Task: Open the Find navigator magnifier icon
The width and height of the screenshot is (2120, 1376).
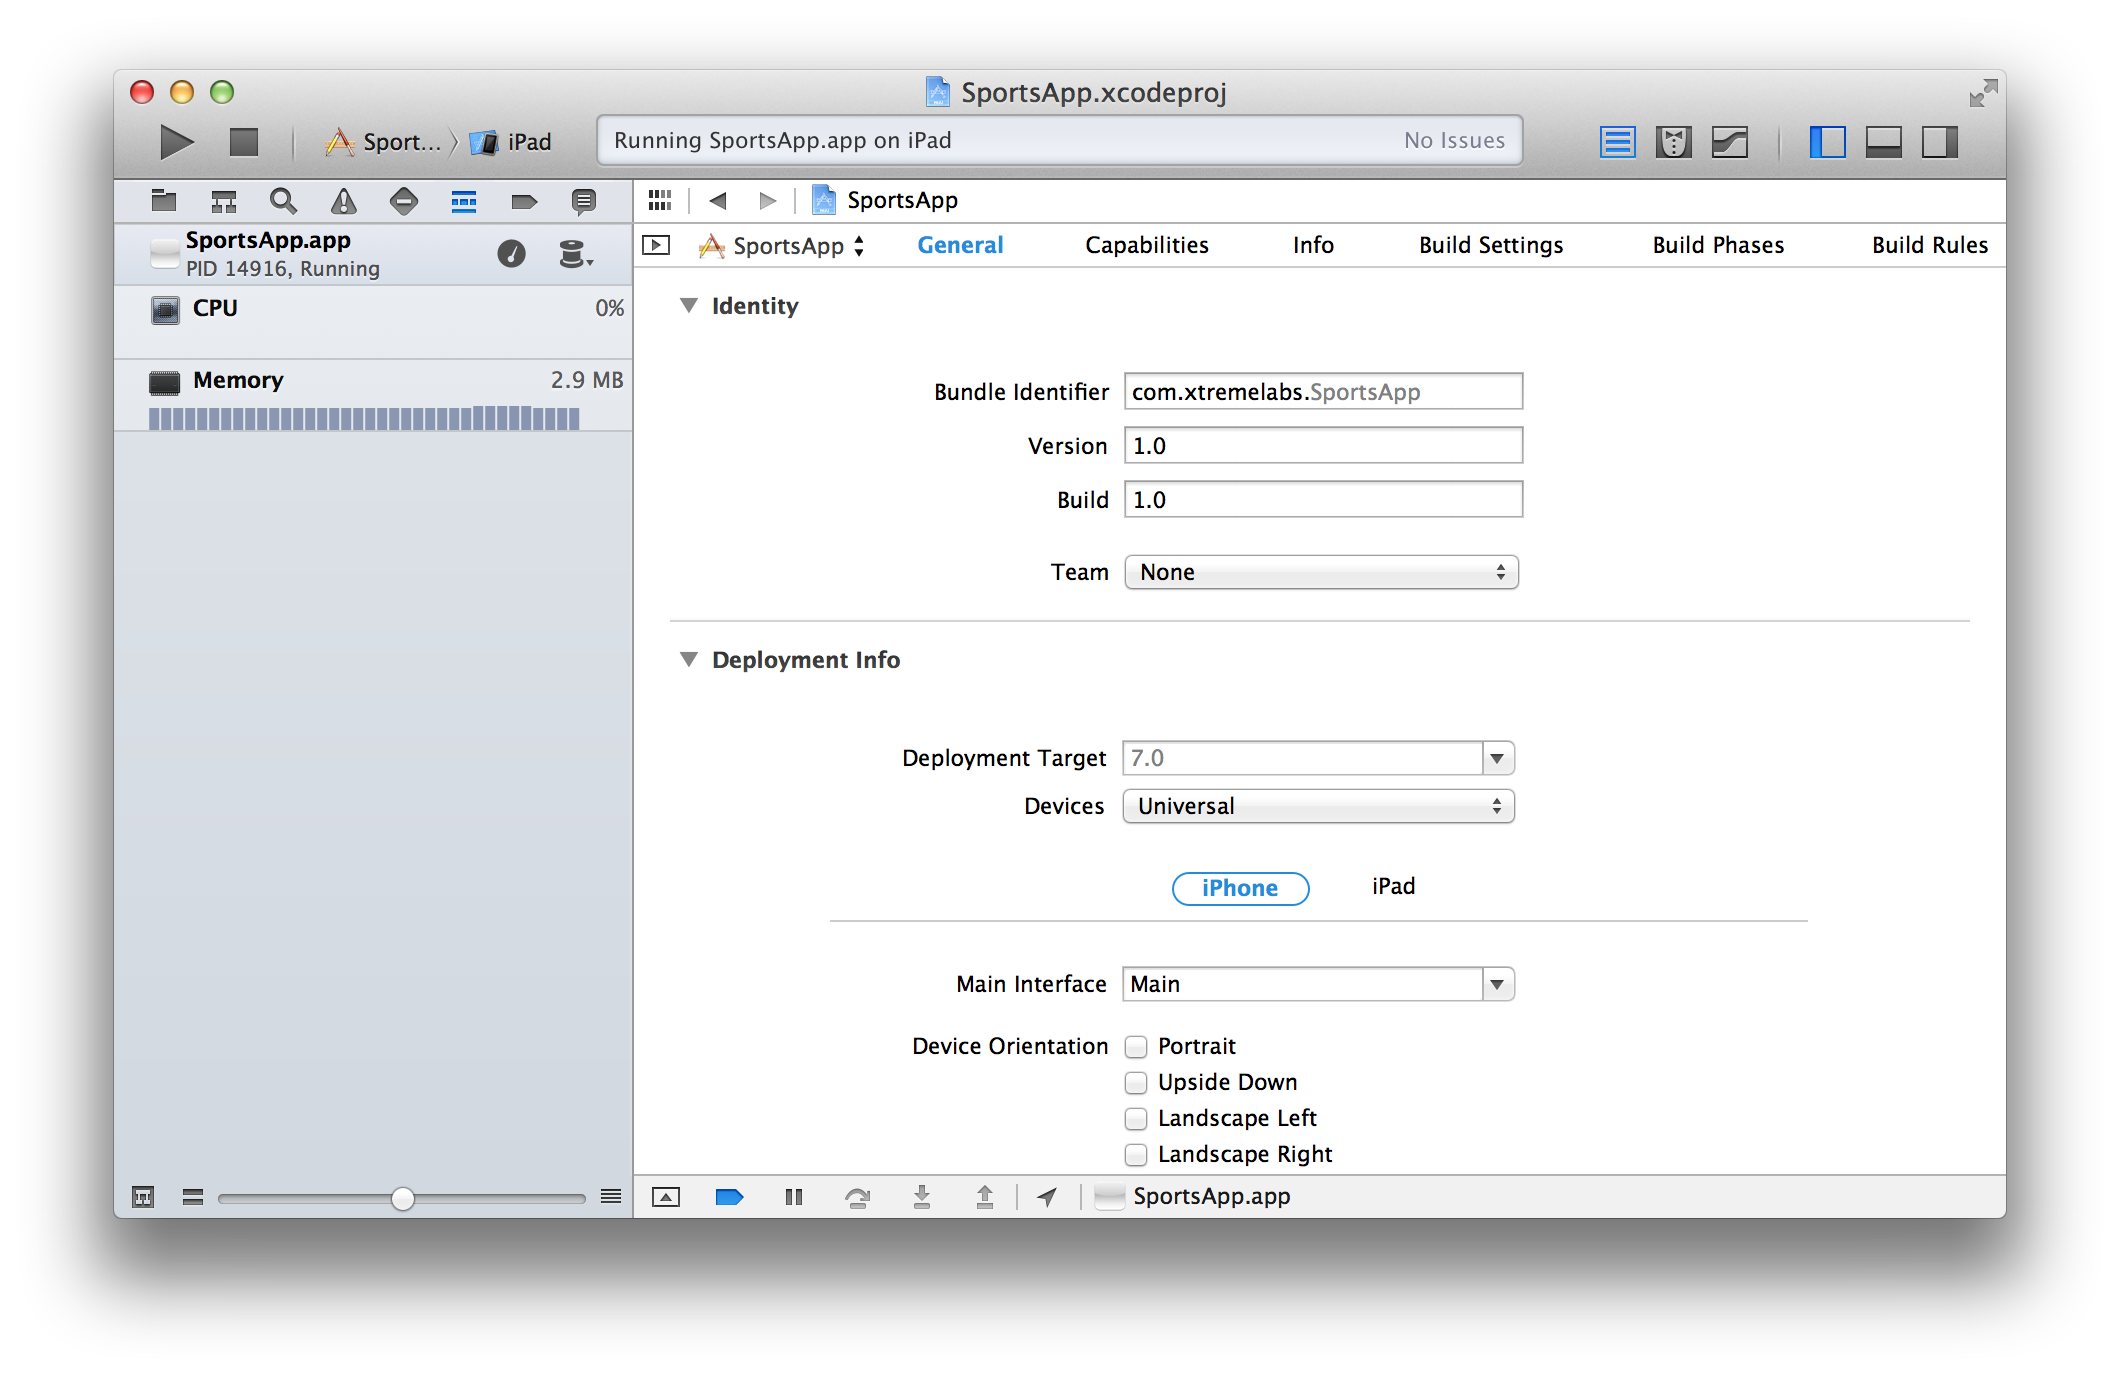Action: (x=283, y=201)
